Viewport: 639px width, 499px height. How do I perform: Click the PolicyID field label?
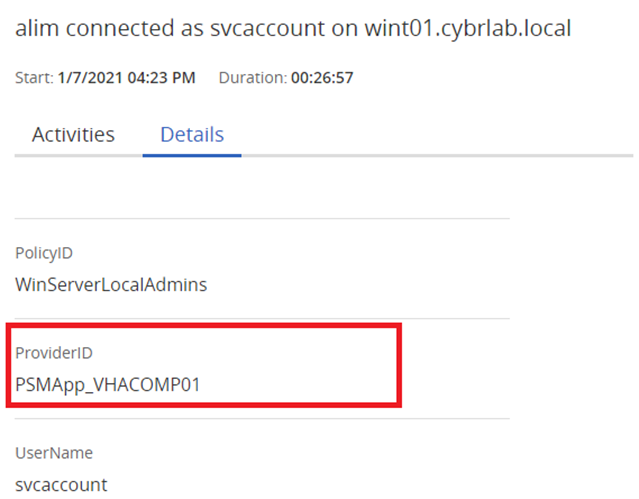[44, 254]
